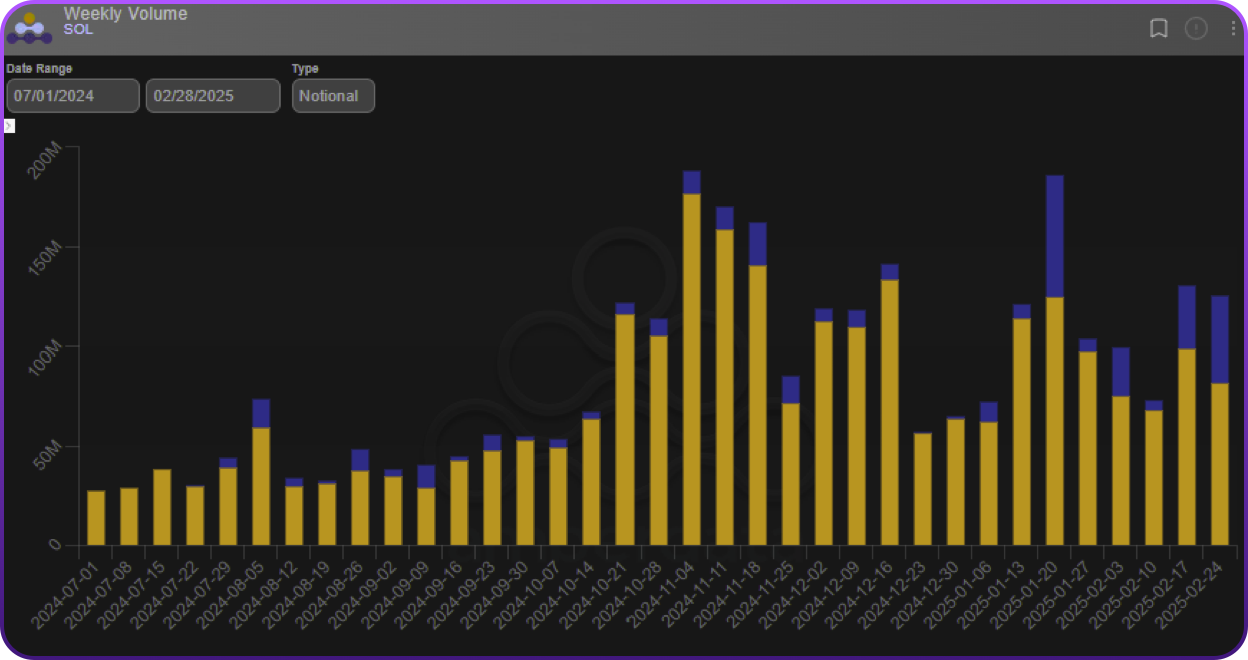The height and width of the screenshot is (660, 1248).
Task: Click the blue segment of 2025-02-24 bar
Action: coord(1219,339)
